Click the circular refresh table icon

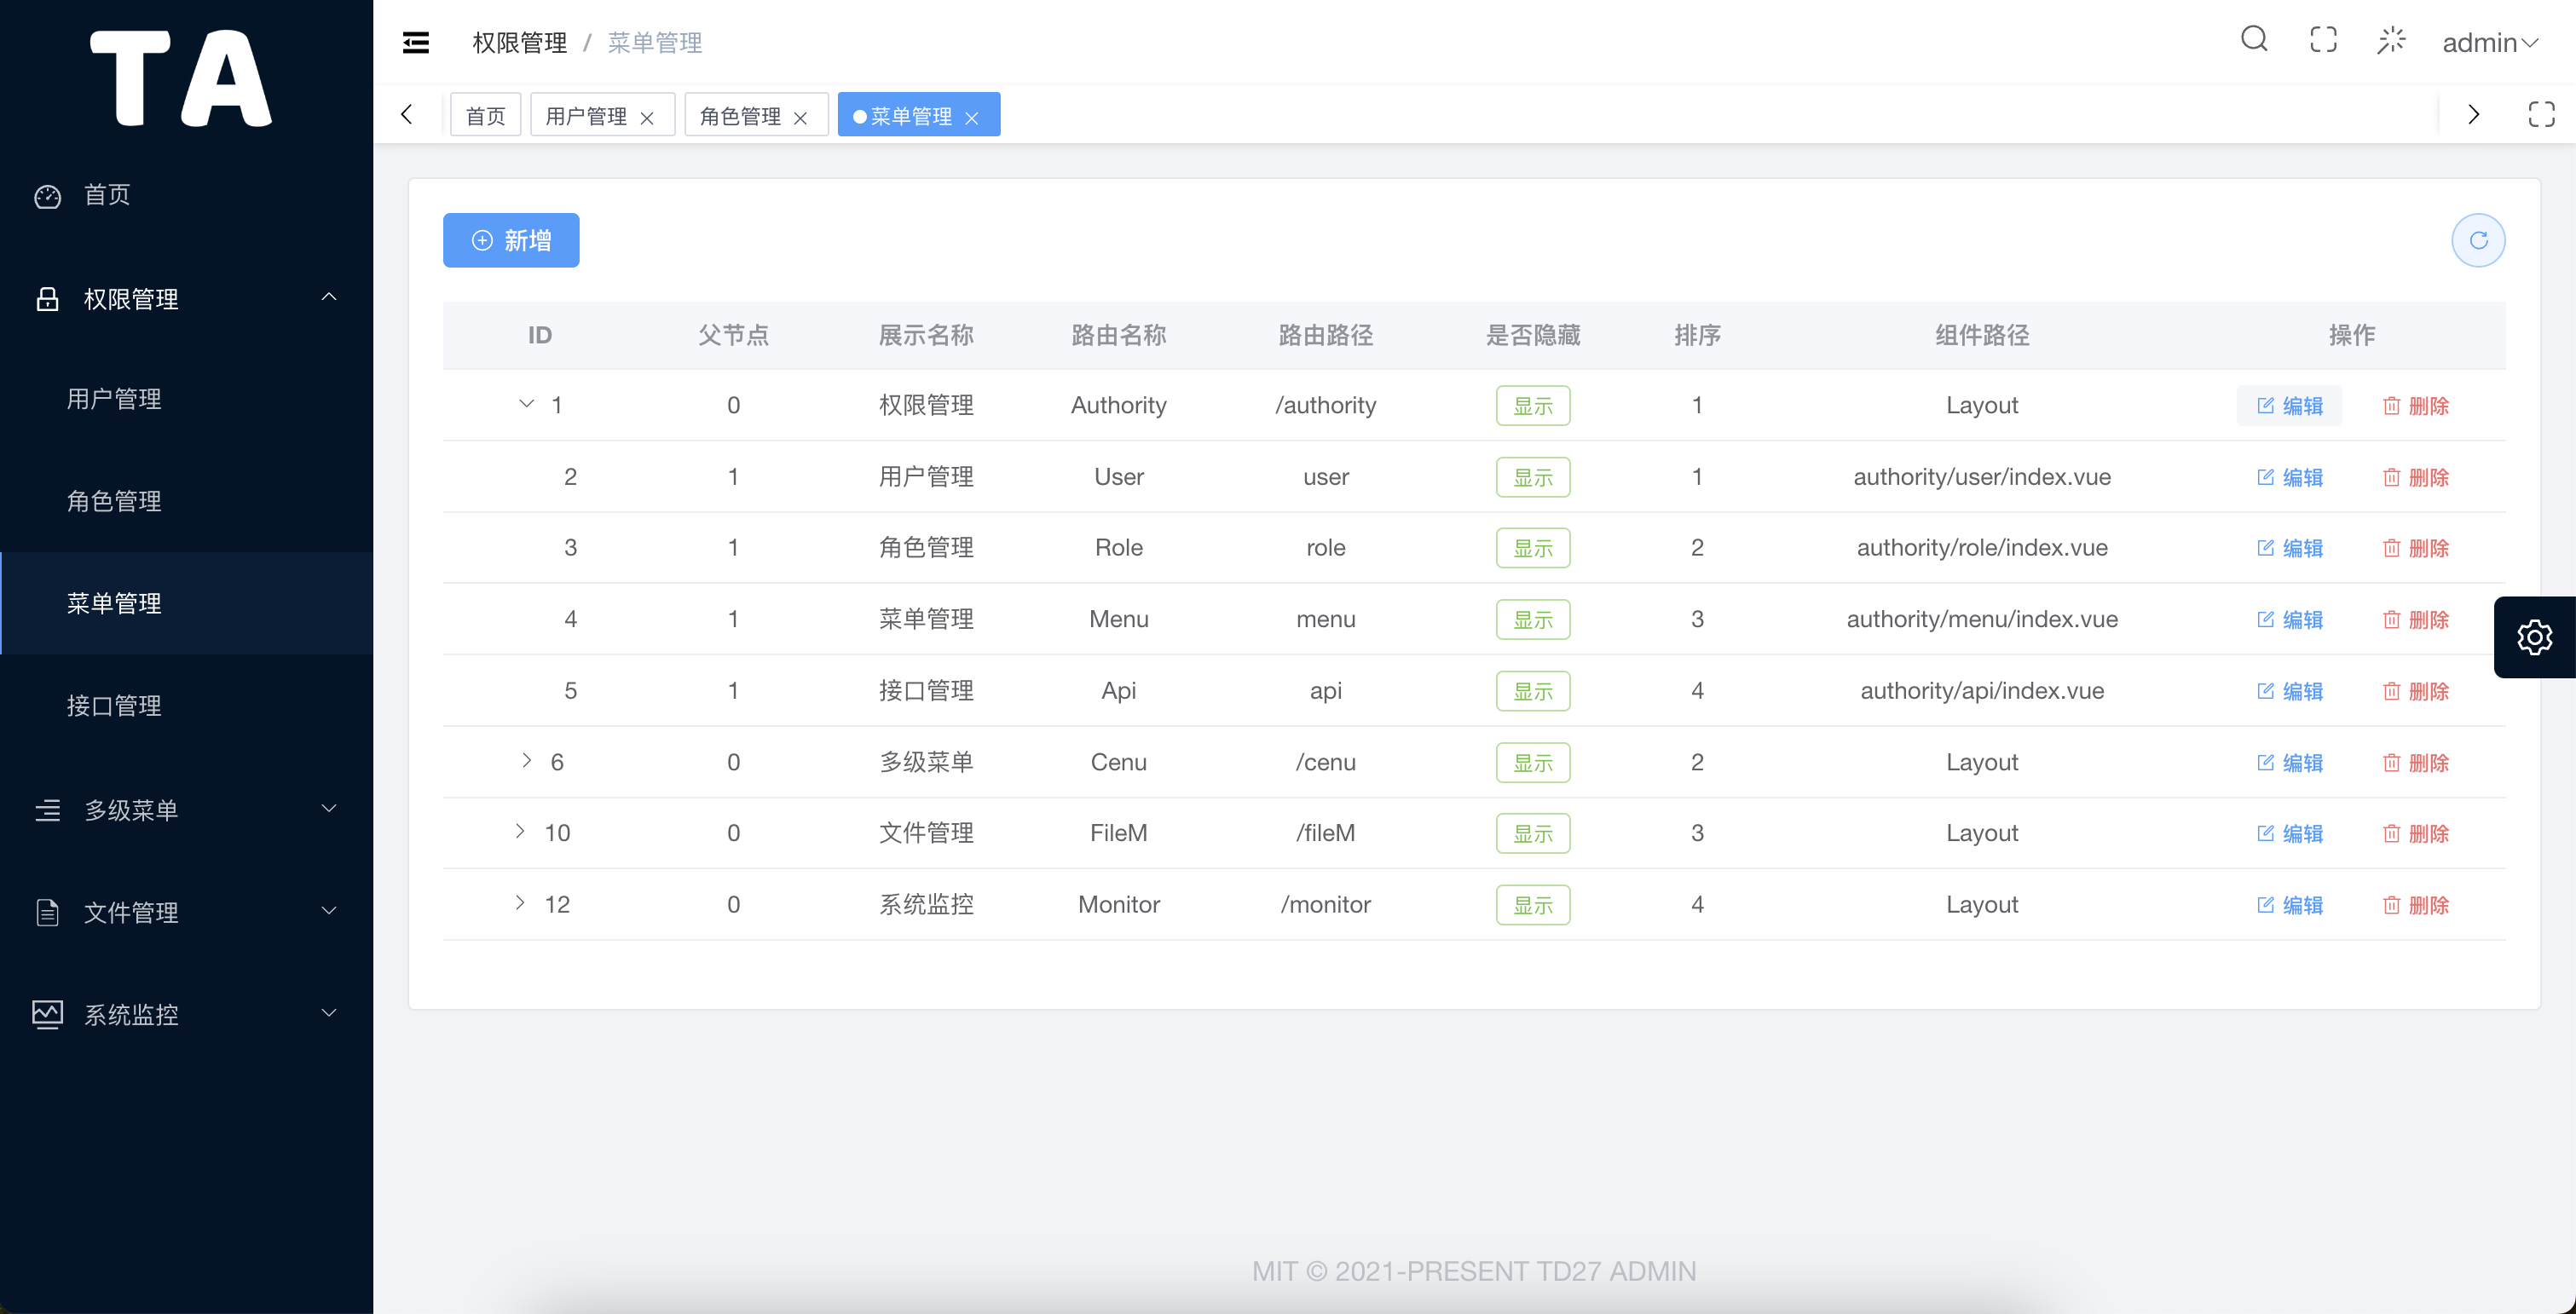tap(2478, 240)
